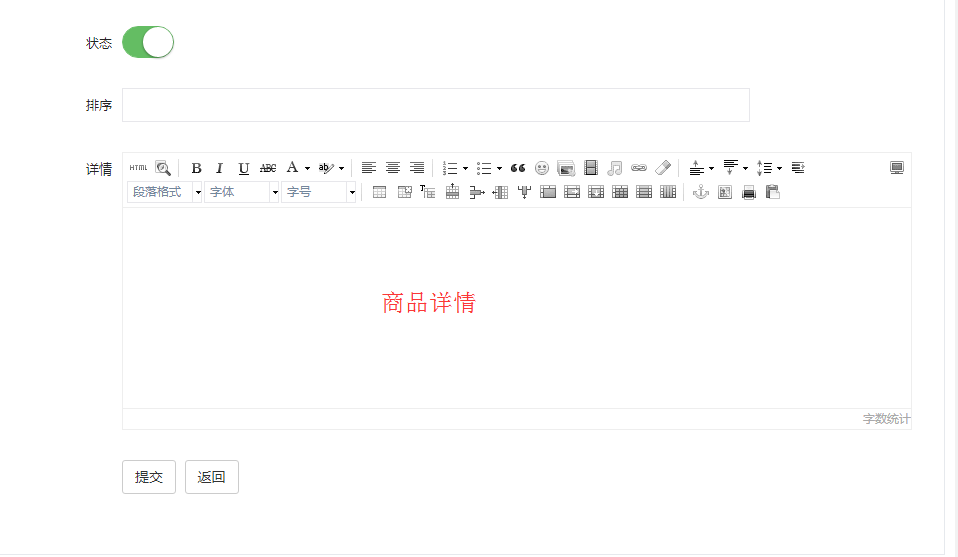Image resolution: width=958 pixels, height=557 pixels.
Task: Click the 返回 button
Action: (212, 477)
